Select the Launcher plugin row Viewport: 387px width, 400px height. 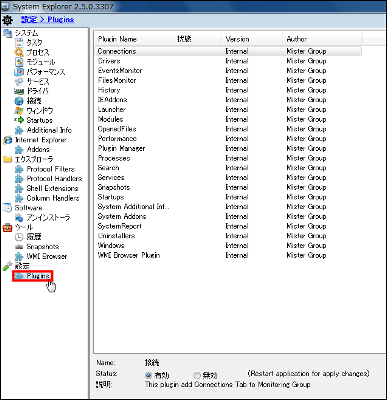228,109
